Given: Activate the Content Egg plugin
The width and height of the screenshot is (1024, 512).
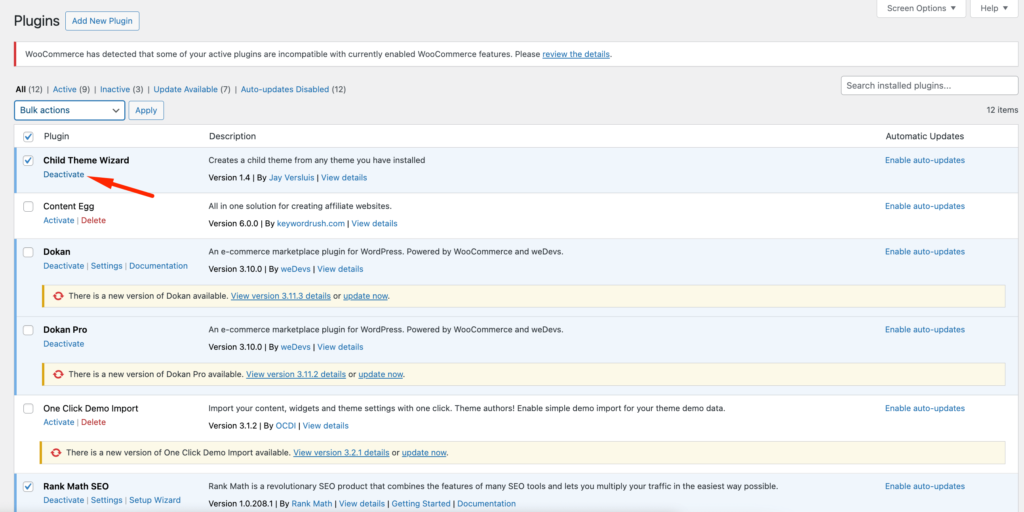Looking at the screenshot, I should click(59, 220).
